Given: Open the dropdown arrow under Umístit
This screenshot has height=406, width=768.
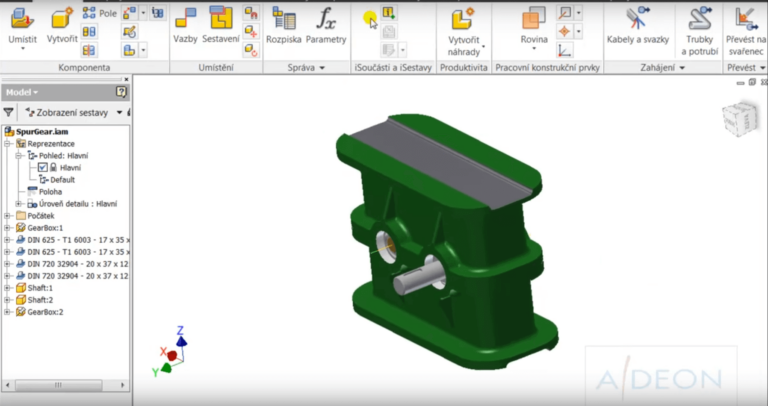Looking at the screenshot, I should (x=23, y=49).
